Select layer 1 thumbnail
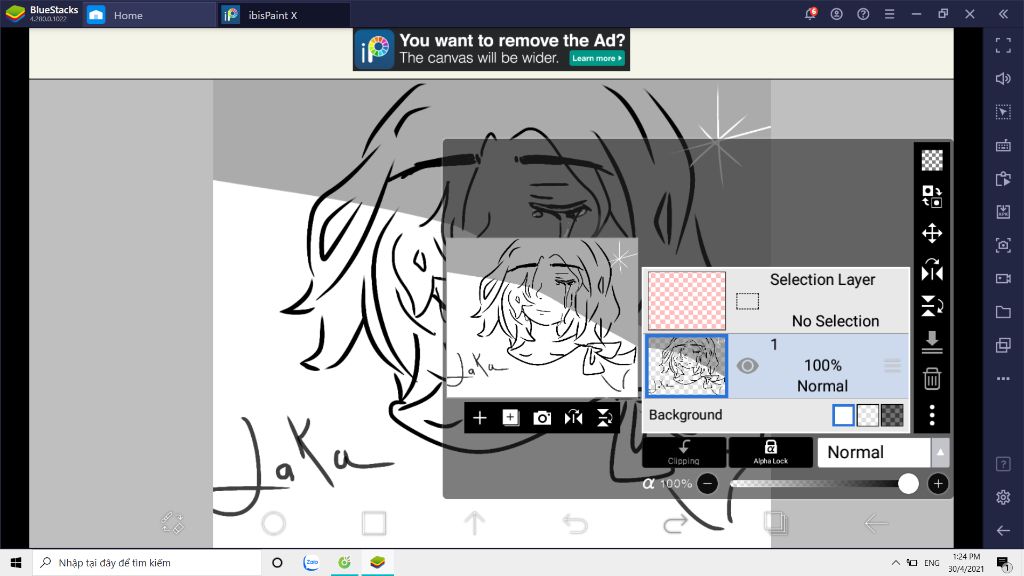 tap(686, 366)
